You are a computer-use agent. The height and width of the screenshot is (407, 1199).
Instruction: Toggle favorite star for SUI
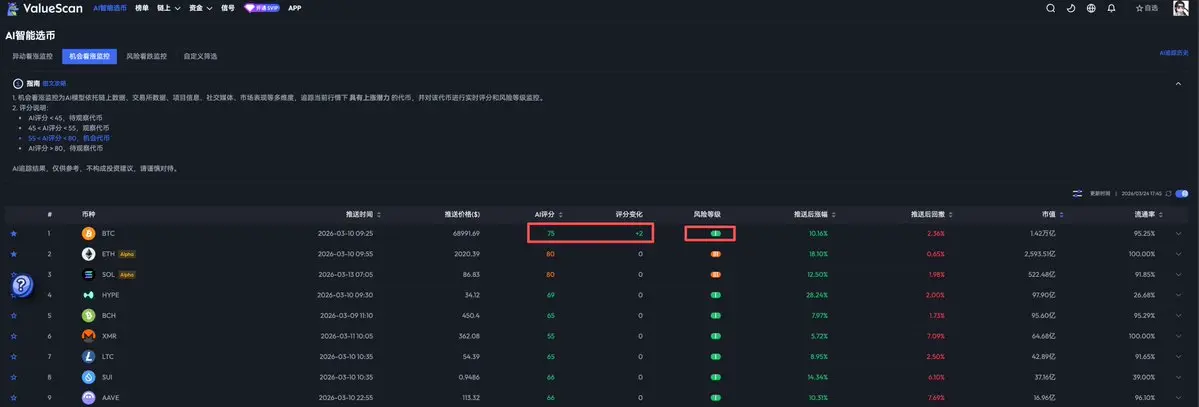tap(13, 377)
